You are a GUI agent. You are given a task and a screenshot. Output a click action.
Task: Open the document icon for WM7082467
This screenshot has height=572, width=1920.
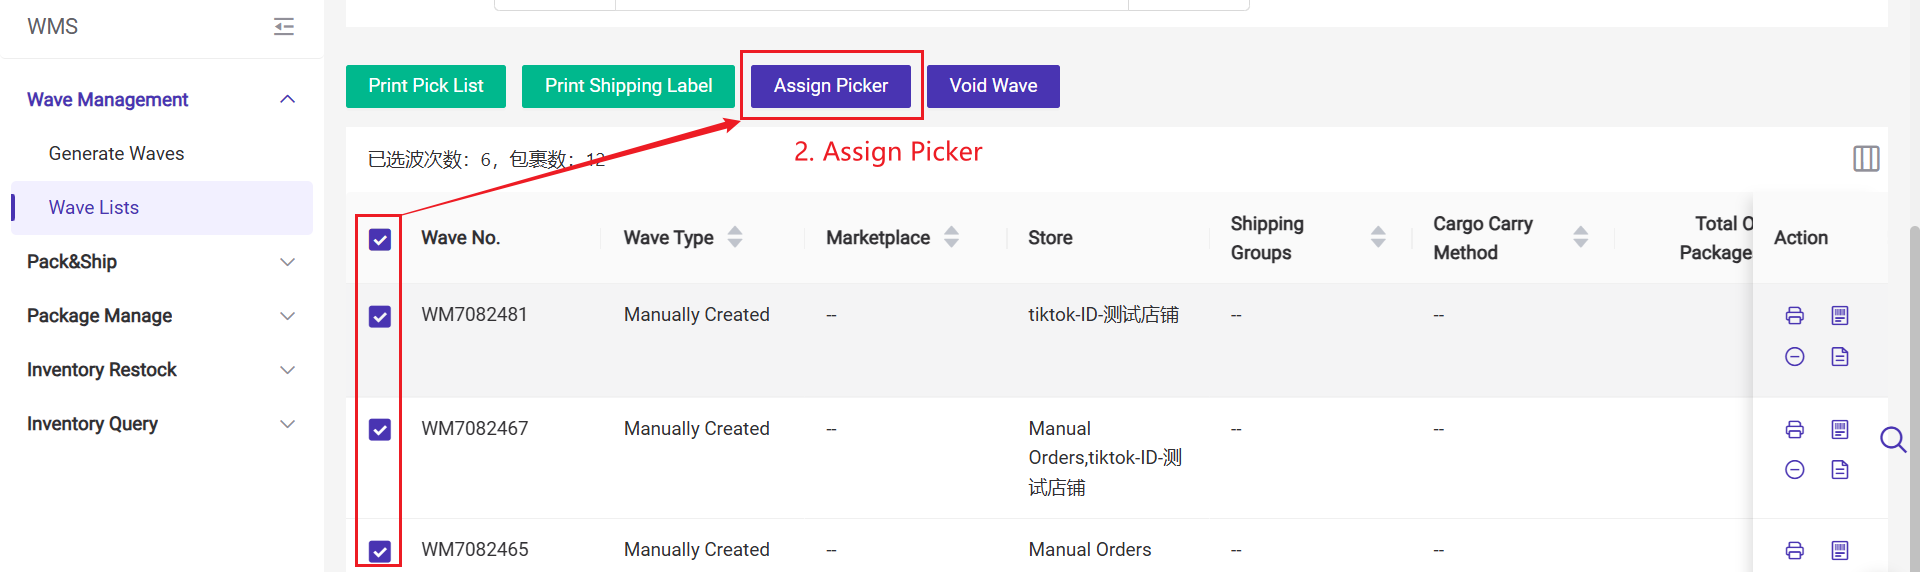point(1840,470)
